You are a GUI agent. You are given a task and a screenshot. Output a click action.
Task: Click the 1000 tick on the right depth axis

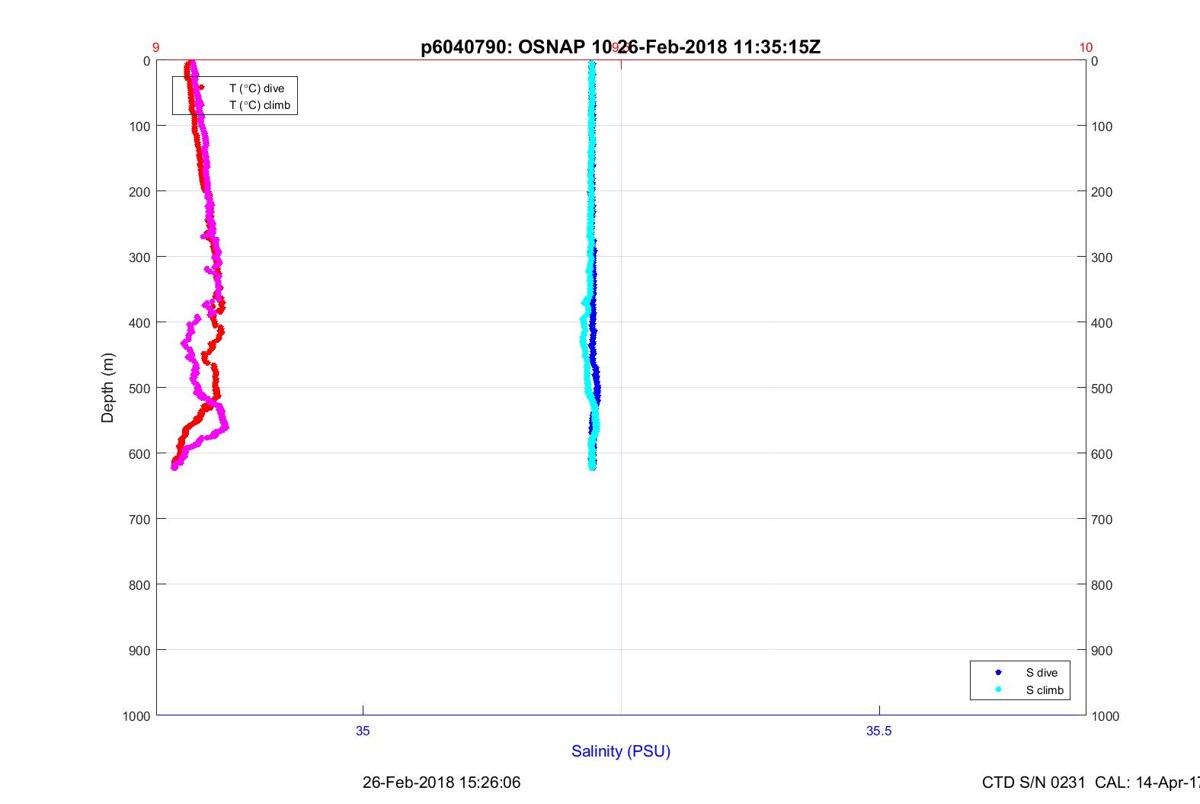point(1106,715)
